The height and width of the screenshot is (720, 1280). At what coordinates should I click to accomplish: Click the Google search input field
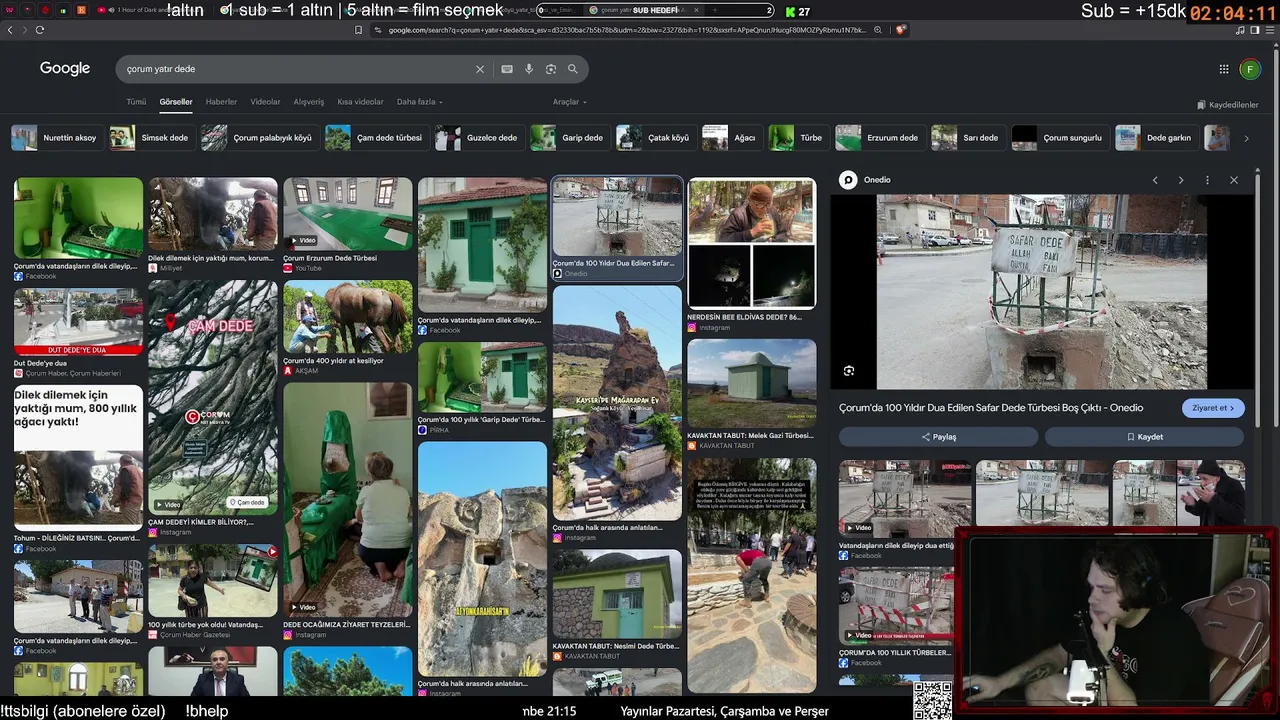(x=295, y=69)
